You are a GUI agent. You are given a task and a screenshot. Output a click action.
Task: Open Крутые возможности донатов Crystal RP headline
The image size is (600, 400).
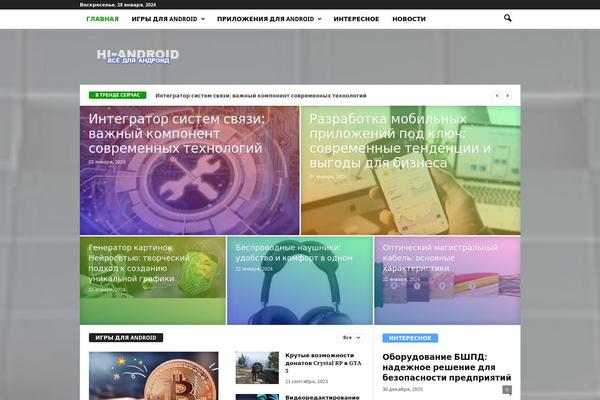click(323, 363)
